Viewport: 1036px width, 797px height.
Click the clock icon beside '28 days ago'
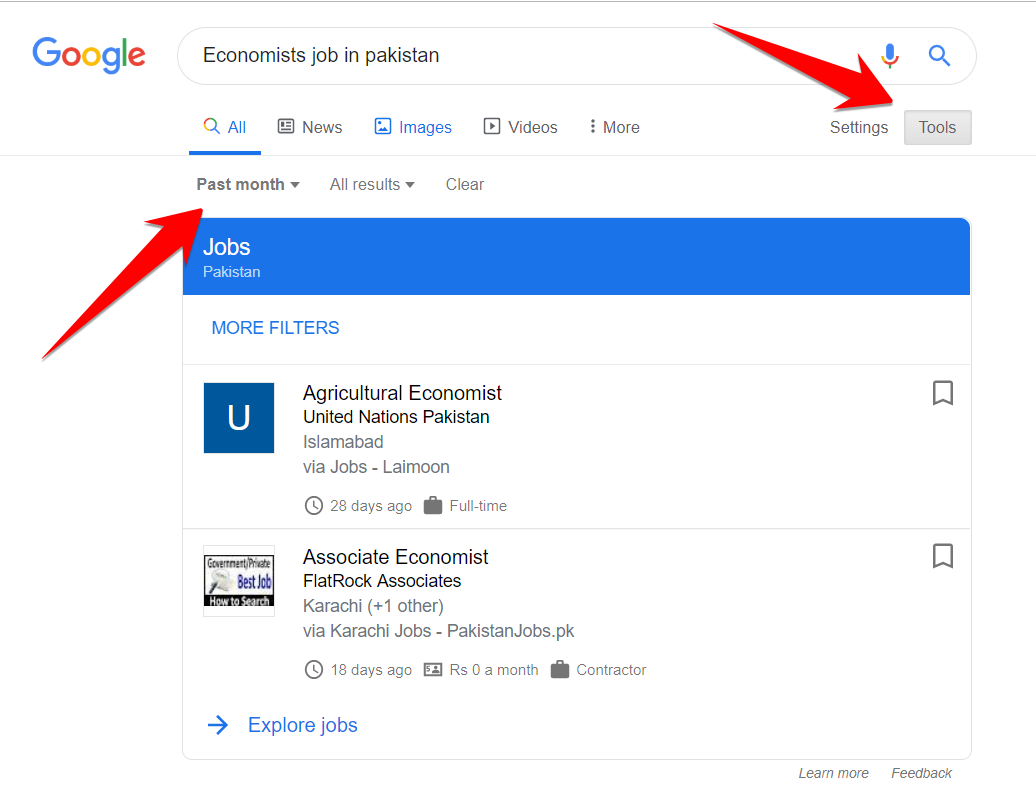[x=313, y=506]
